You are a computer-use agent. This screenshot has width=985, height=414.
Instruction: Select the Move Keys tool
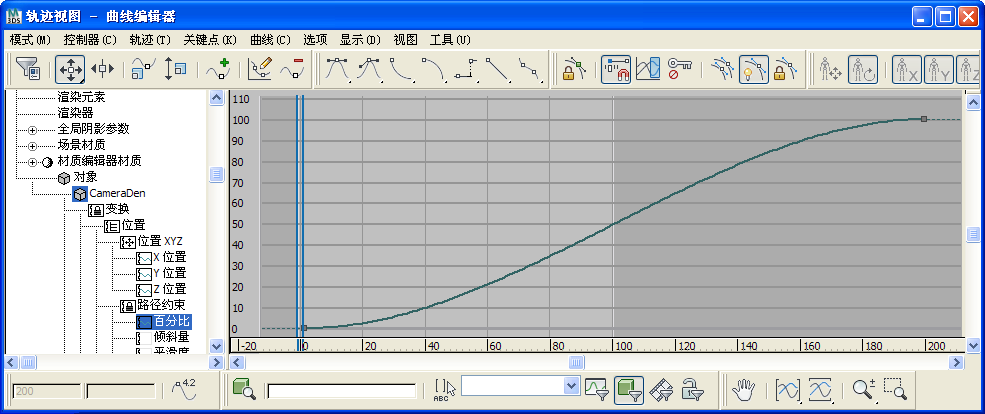tap(70, 69)
